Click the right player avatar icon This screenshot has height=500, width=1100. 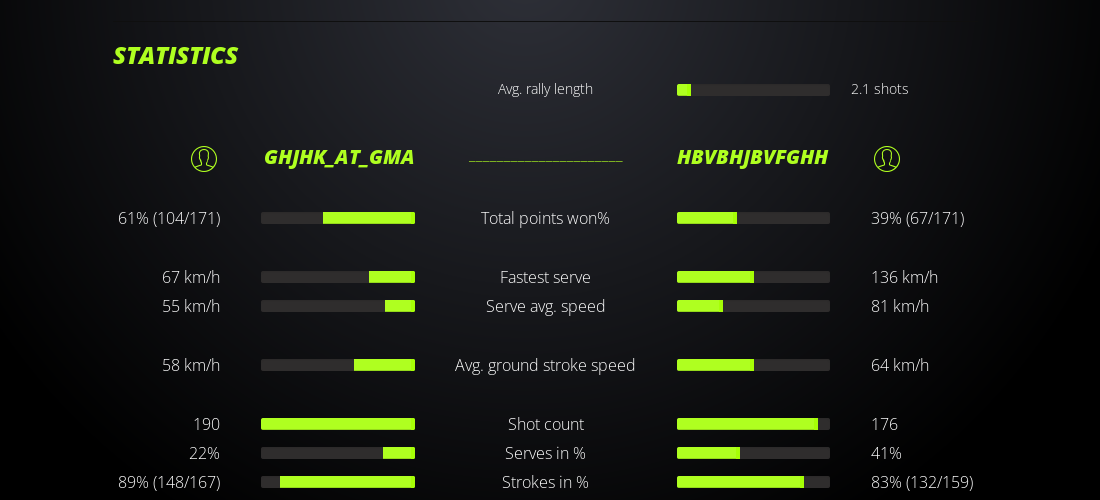point(887,159)
